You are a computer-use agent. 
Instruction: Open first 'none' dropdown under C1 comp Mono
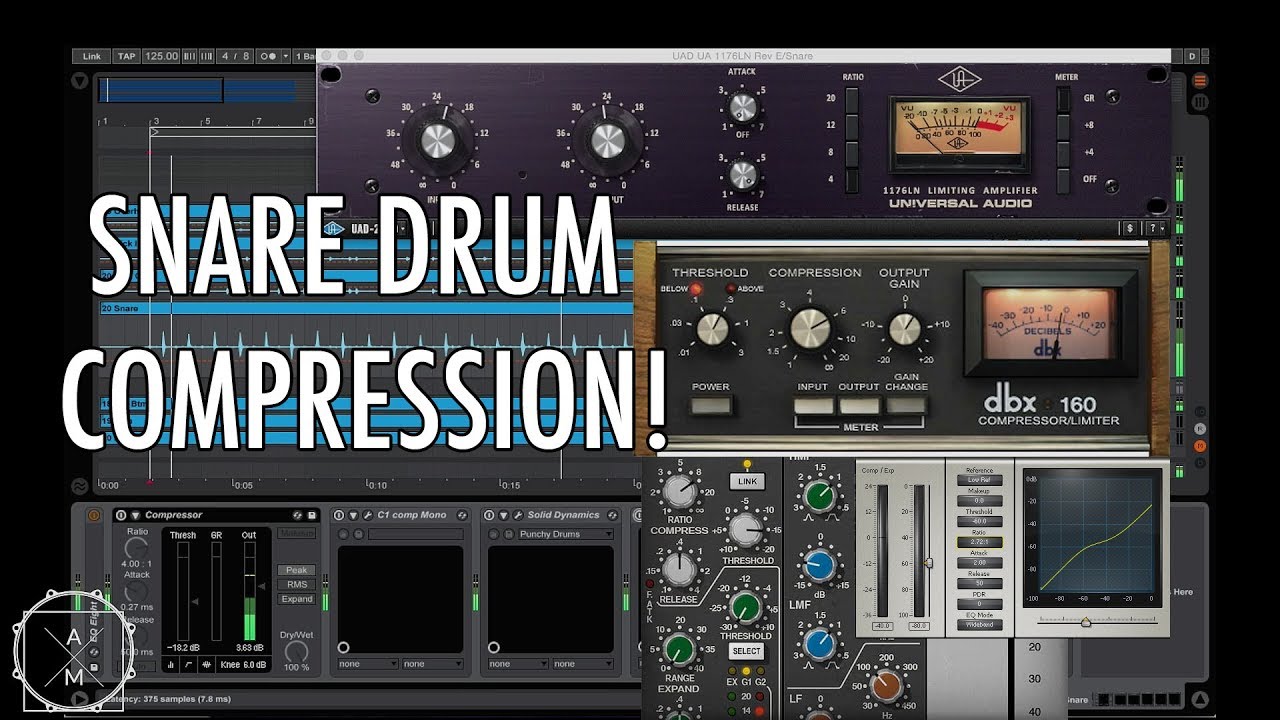tap(367, 664)
